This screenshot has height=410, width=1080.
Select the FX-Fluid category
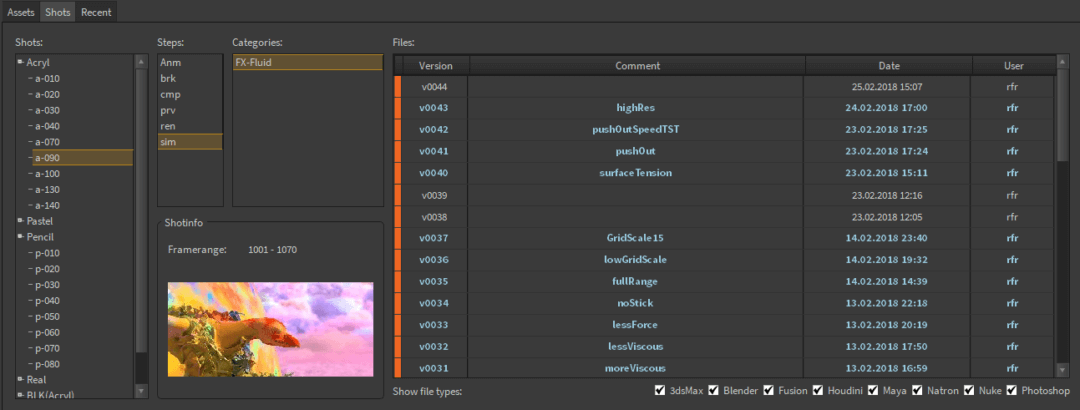pos(254,62)
